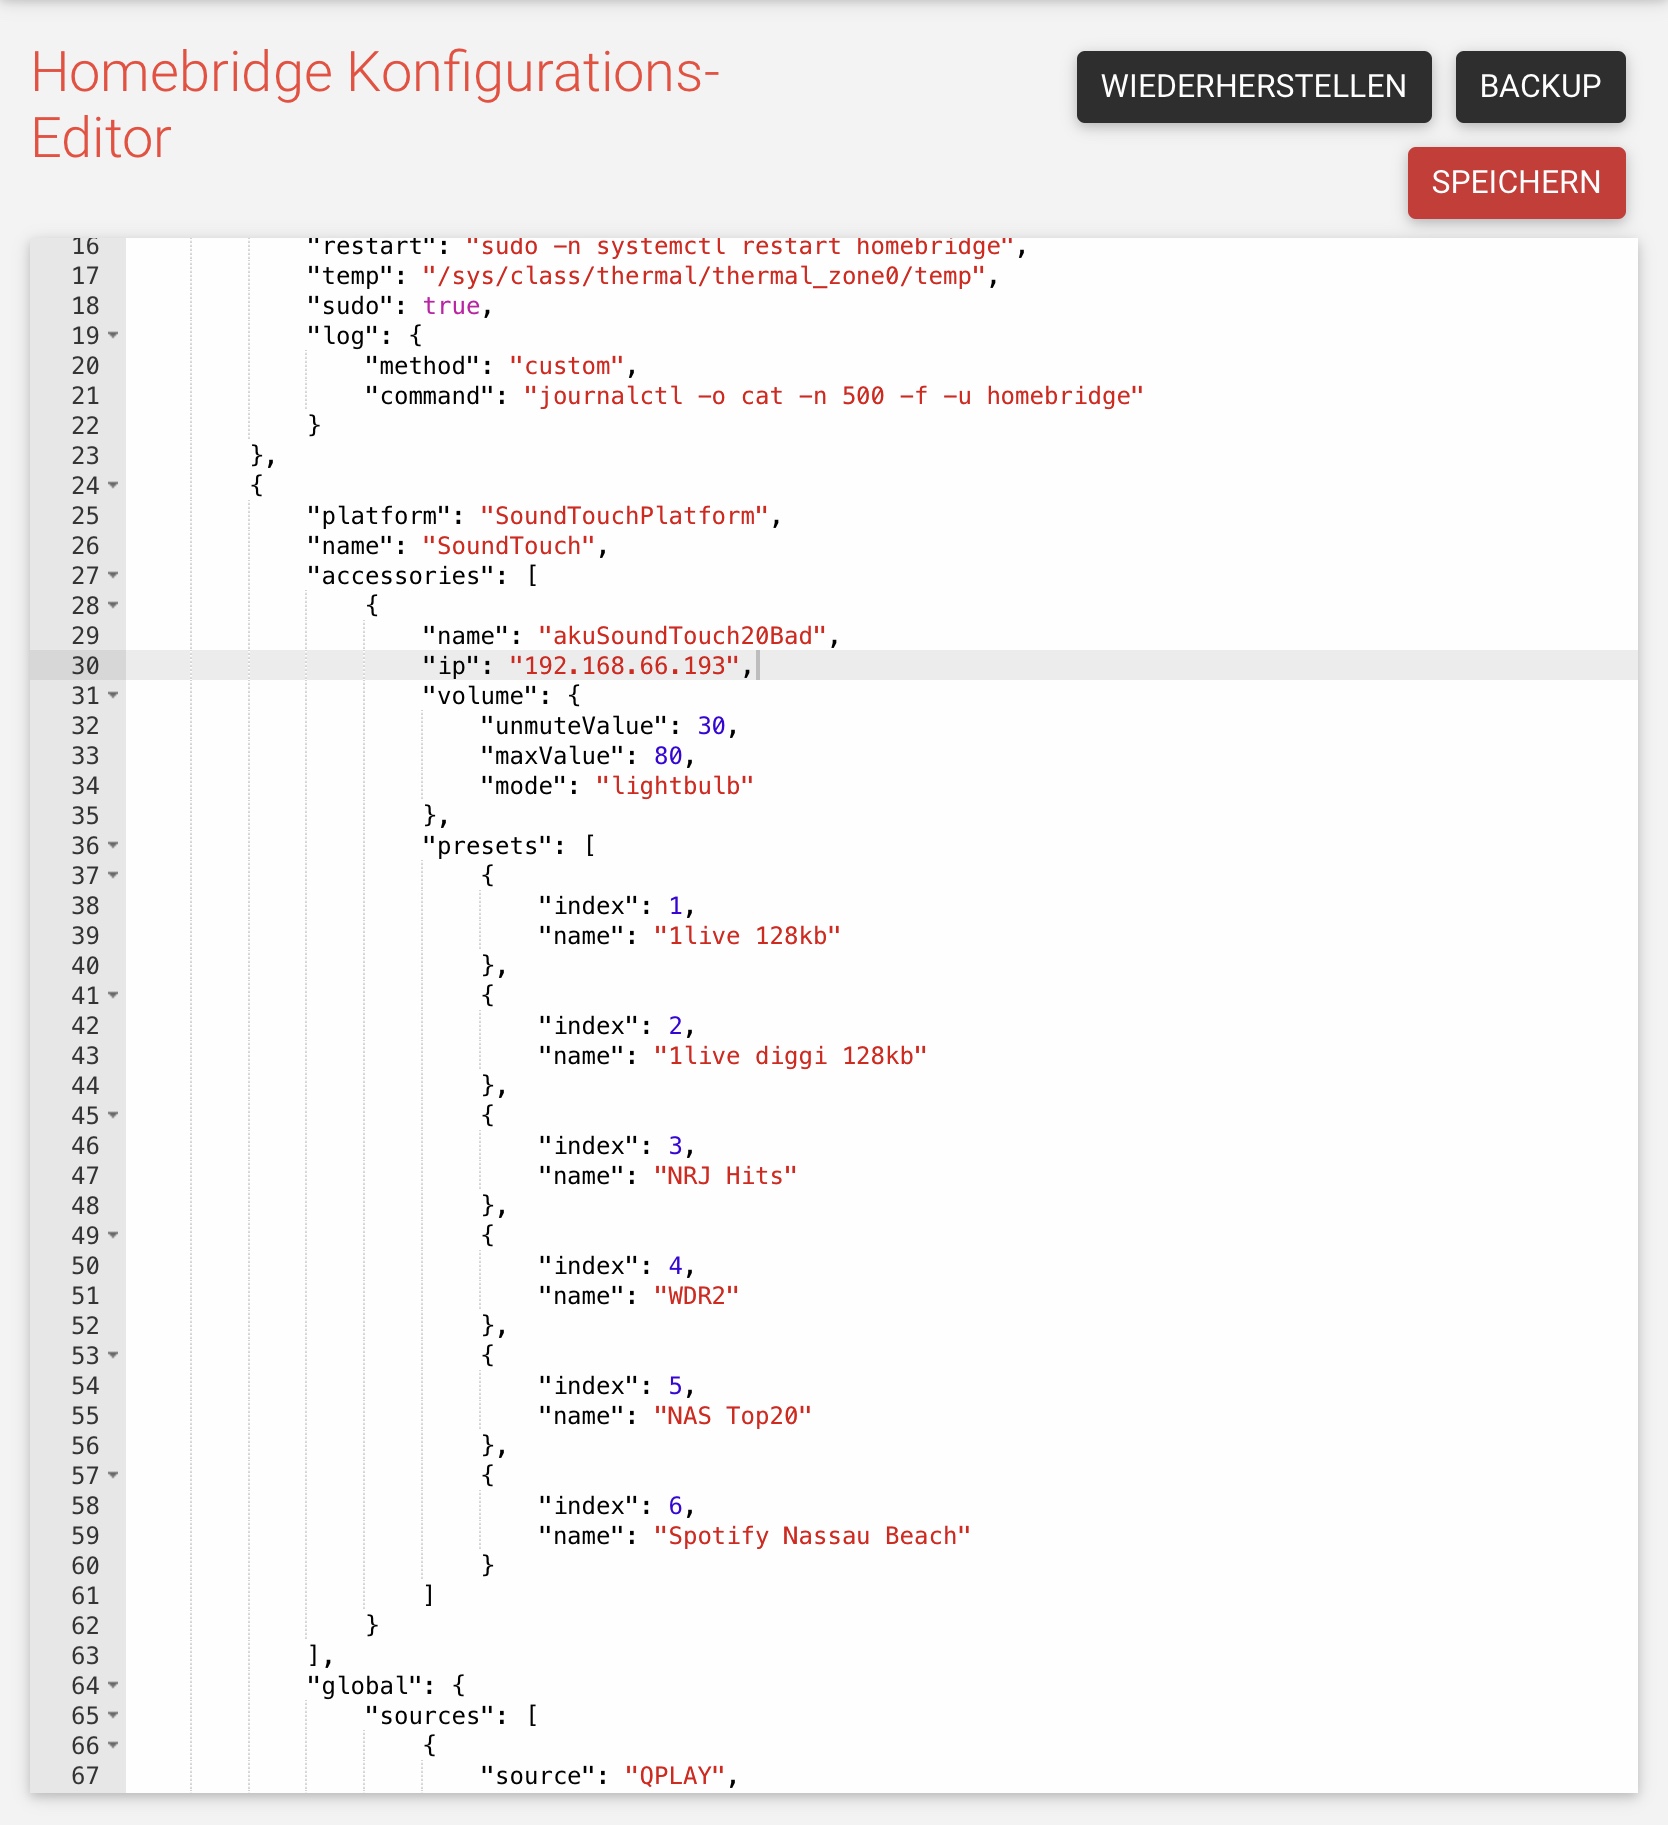Click the WIEDERHERSTELLEN restore button

coord(1253,87)
